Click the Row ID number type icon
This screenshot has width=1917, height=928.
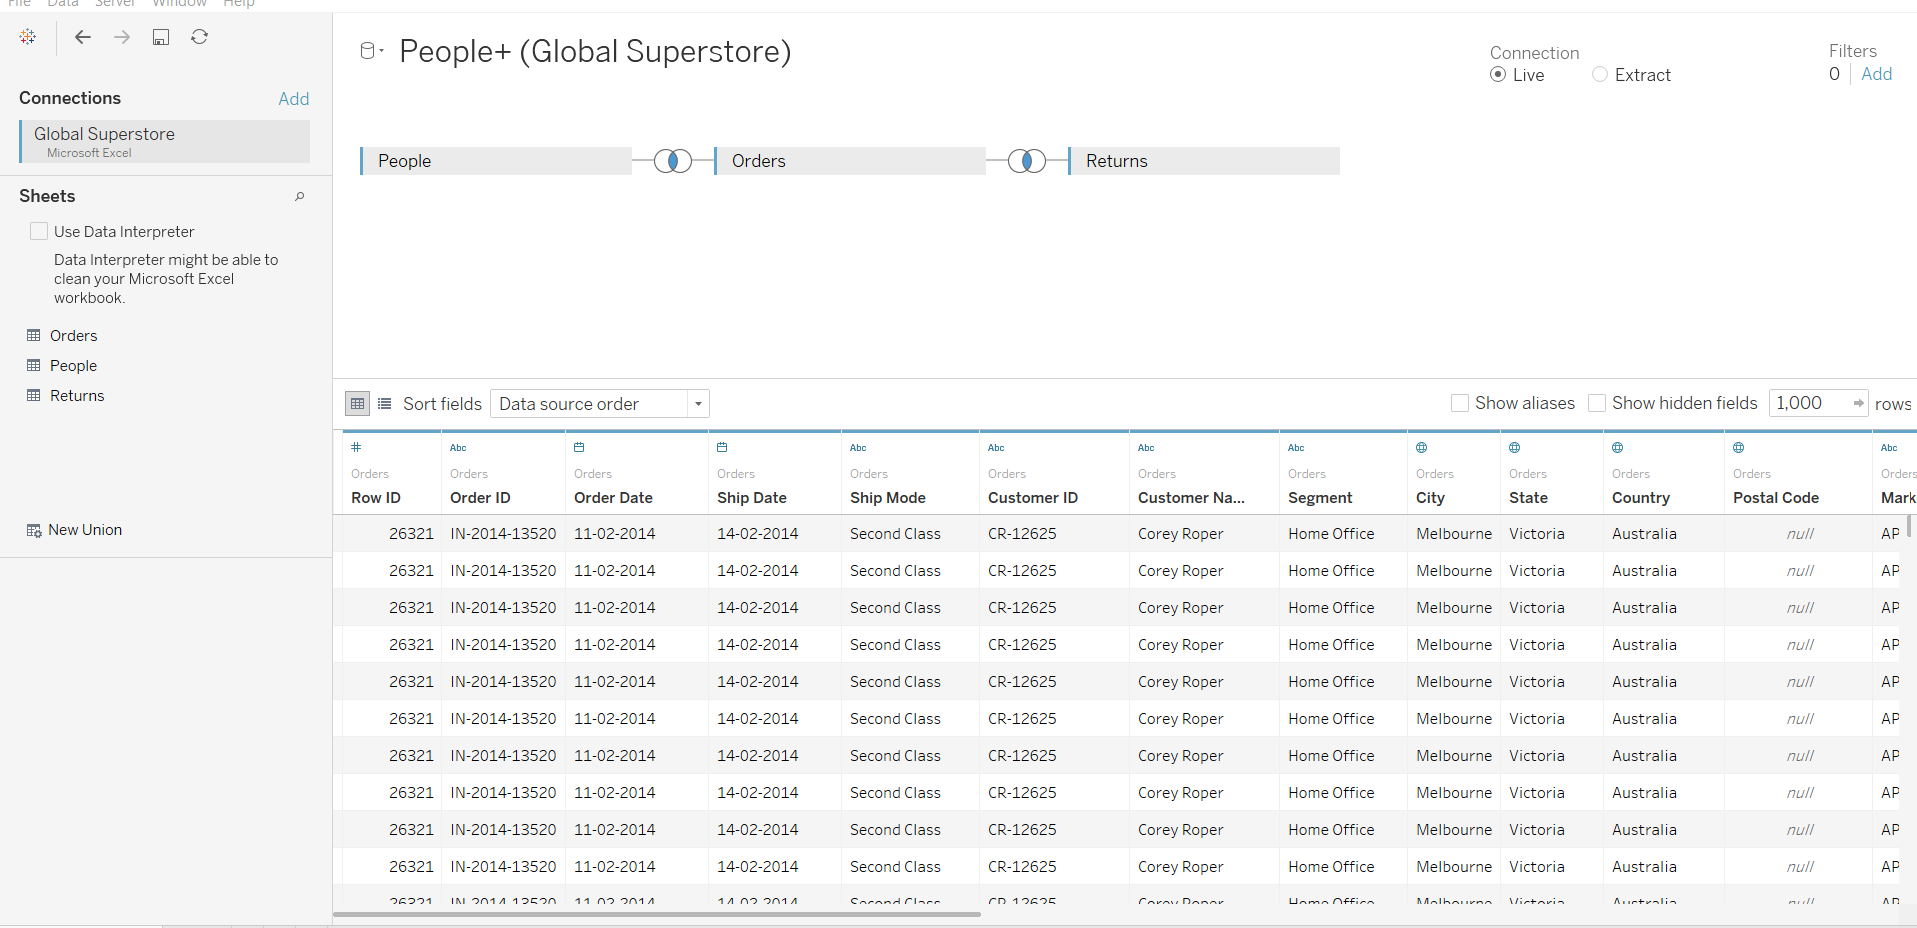(356, 447)
